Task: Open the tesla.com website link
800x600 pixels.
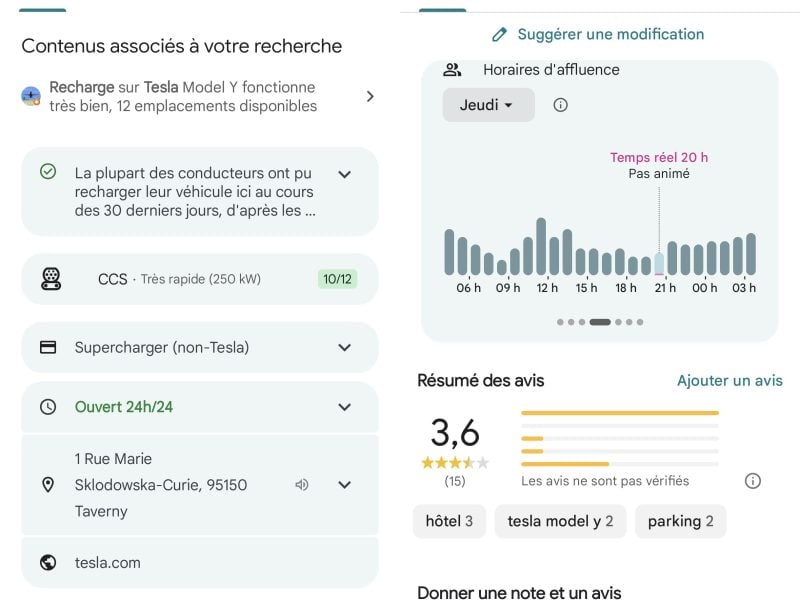Action: pos(108,563)
